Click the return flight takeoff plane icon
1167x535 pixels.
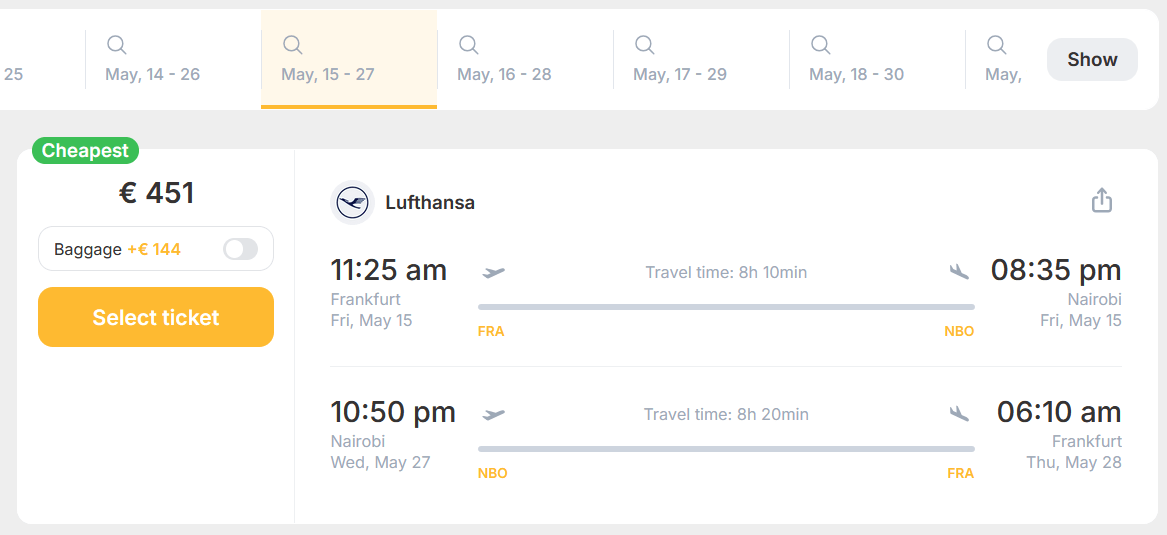(x=493, y=414)
